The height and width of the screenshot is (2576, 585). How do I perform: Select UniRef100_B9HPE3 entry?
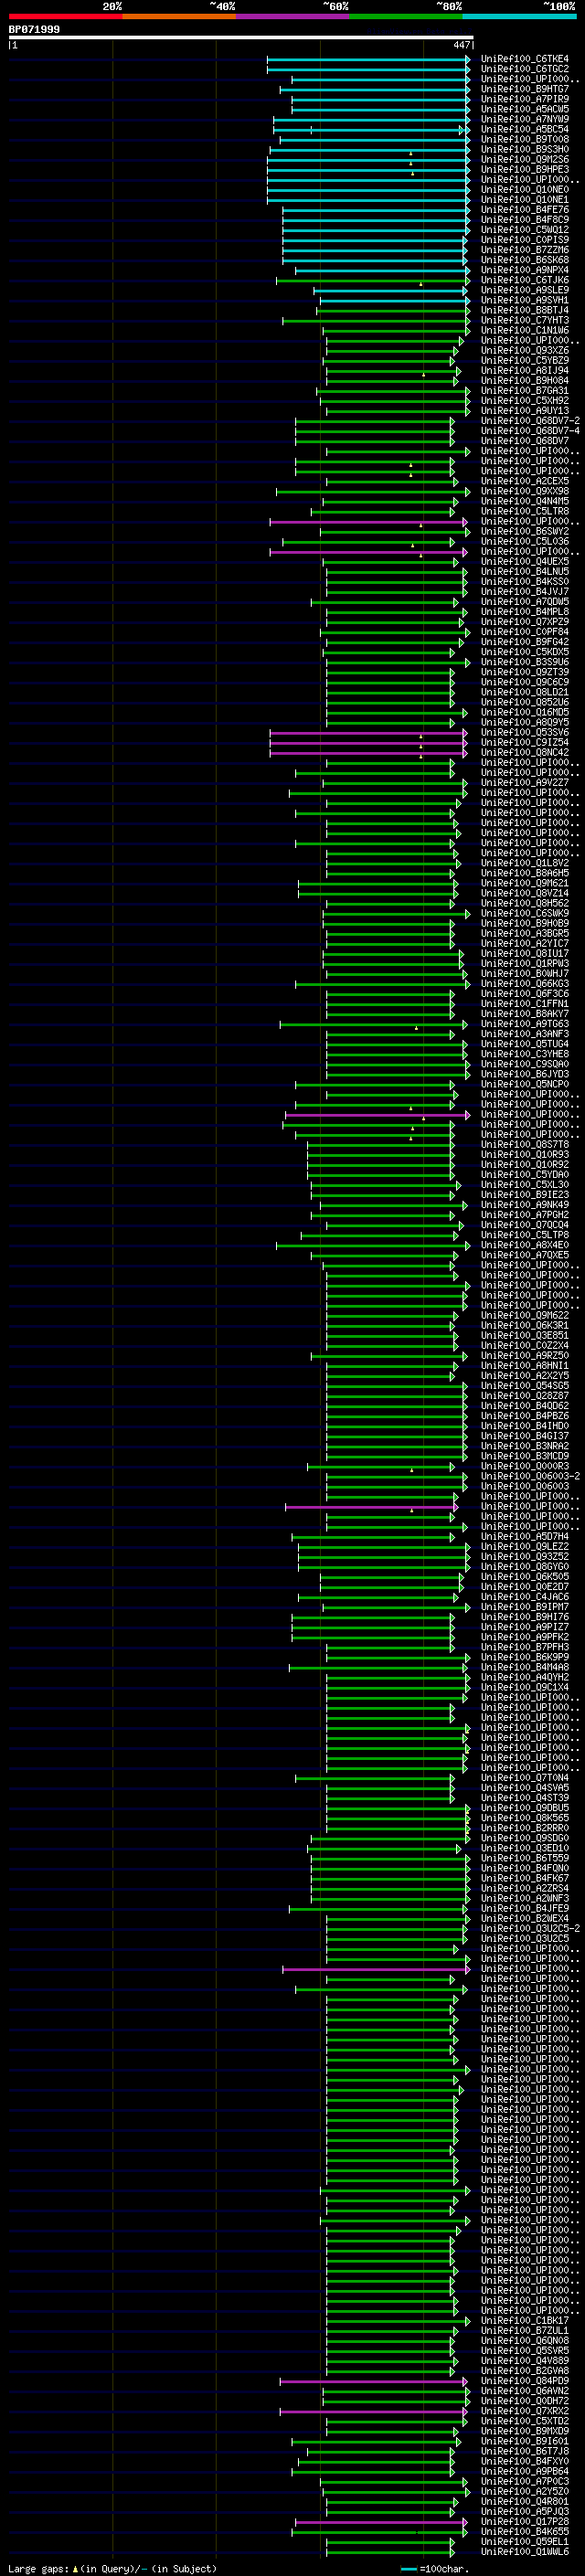tap(524, 169)
